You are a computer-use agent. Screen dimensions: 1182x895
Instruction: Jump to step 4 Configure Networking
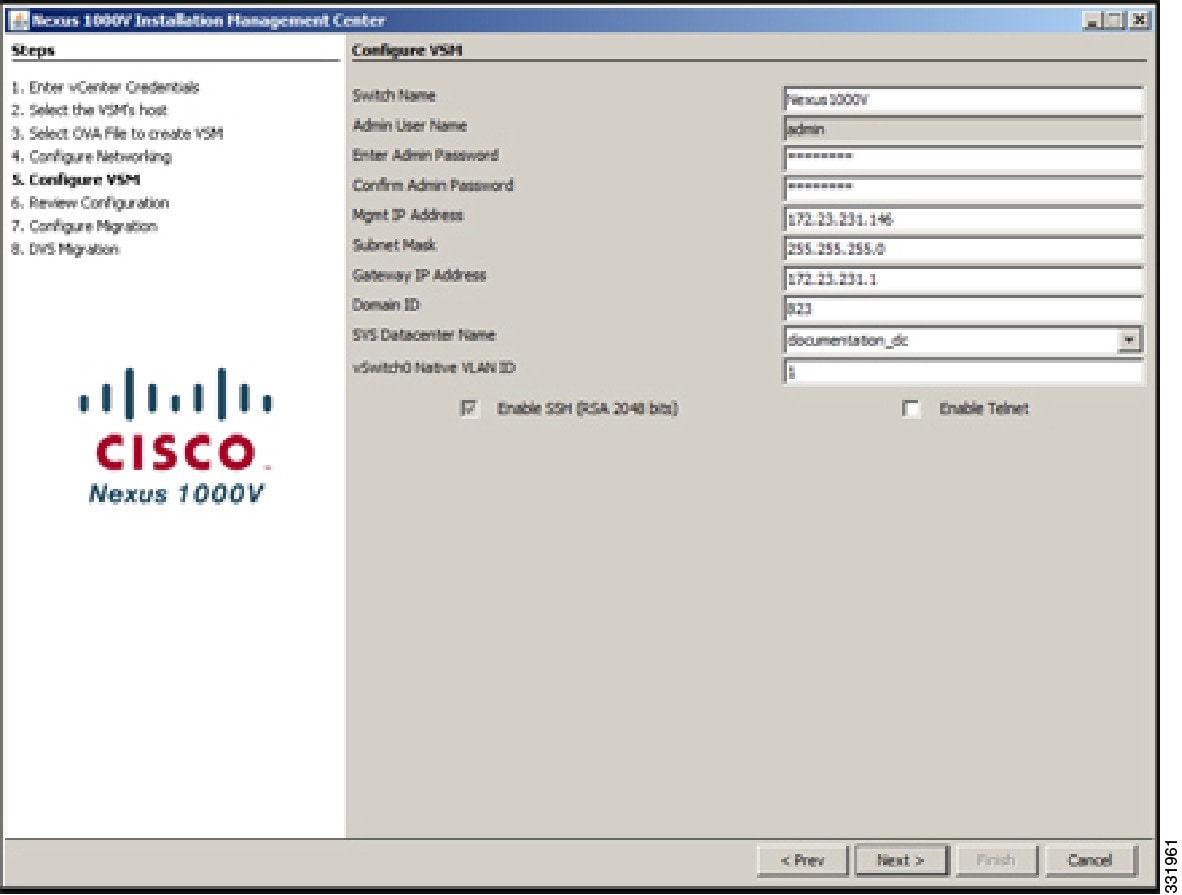92,157
